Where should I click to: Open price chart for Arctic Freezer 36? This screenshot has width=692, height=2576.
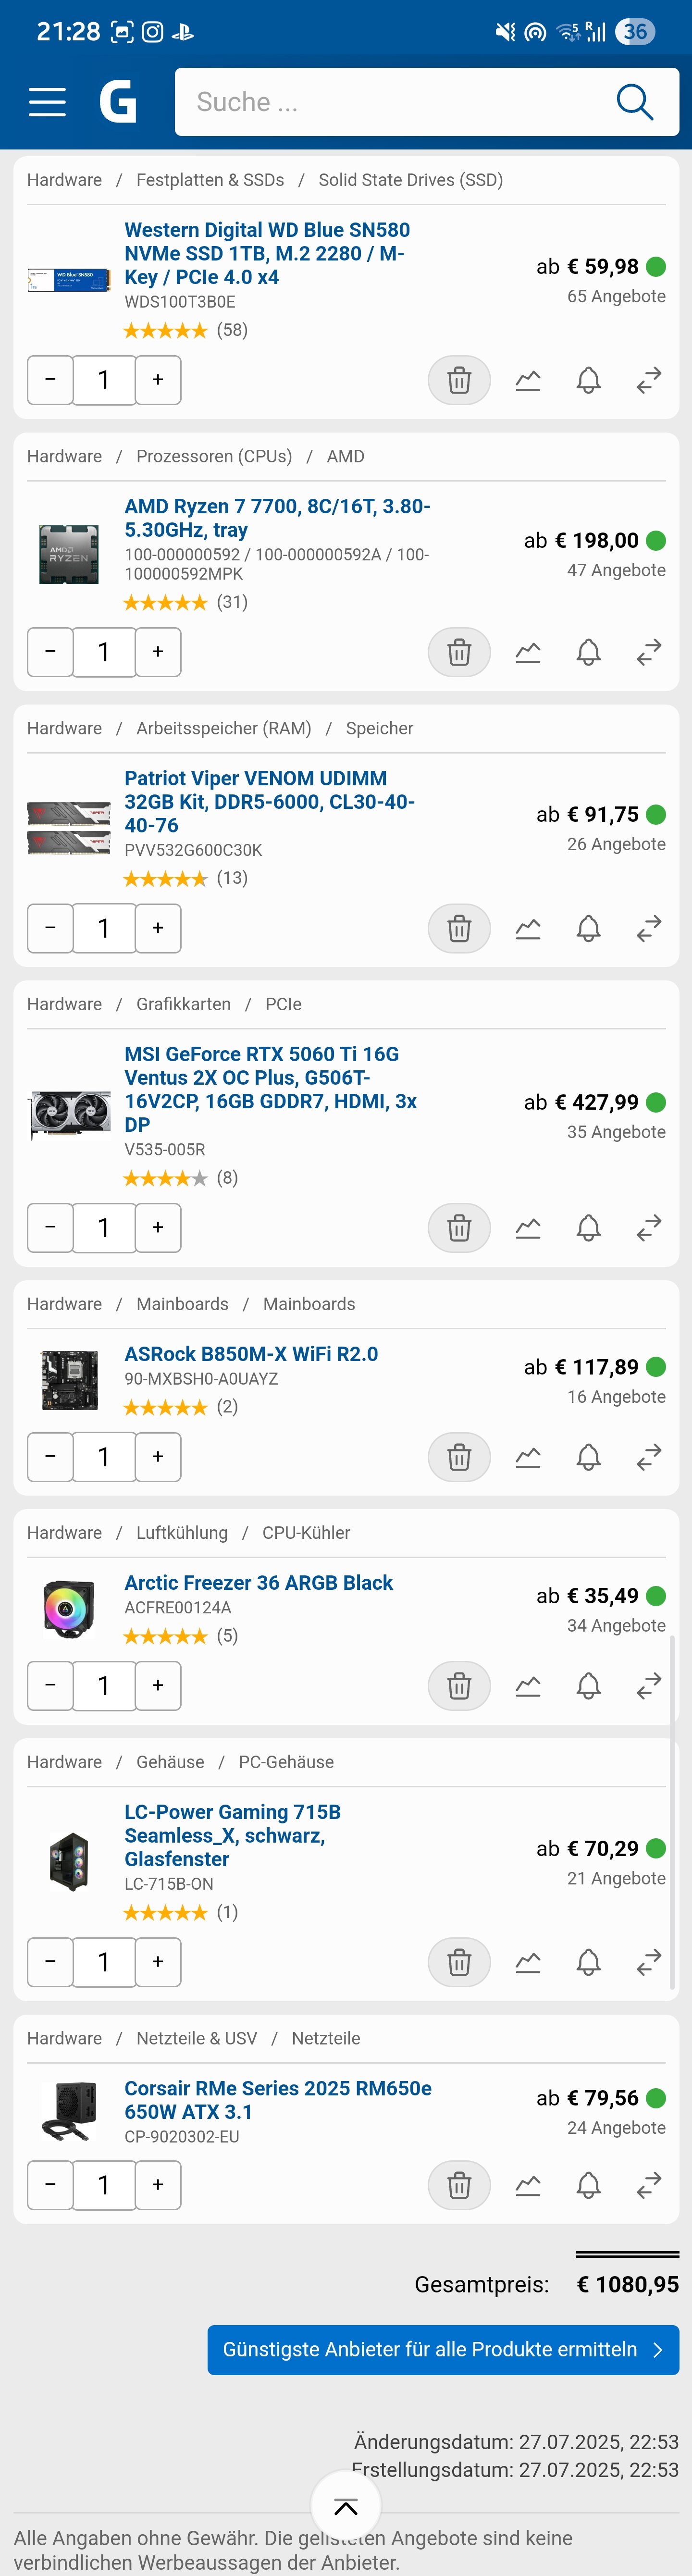tap(528, 1686)
